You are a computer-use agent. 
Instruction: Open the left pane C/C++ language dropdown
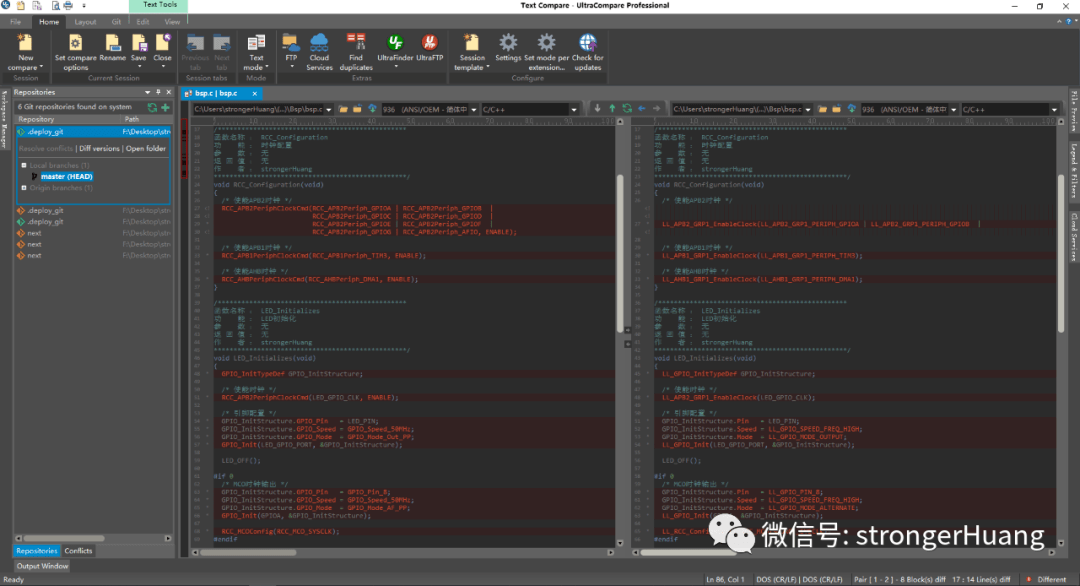click(x=575, y=108)
